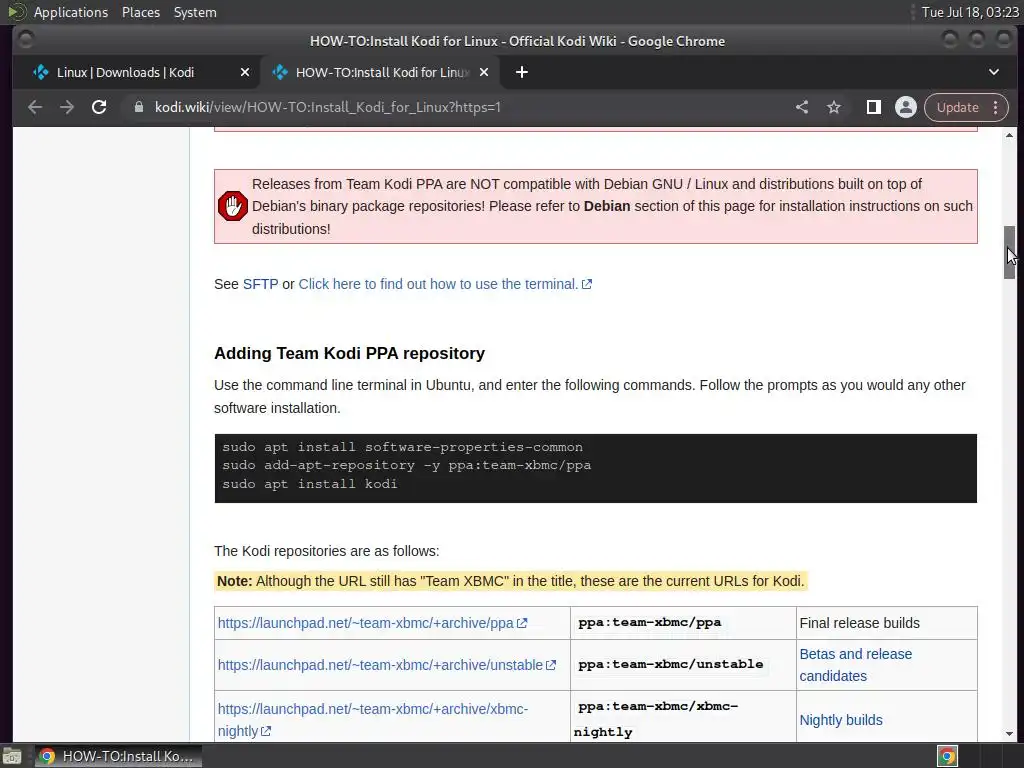The width and height of the screenshot is (1024, 768).
Task: Click the window menu button at title bar left
Action: point(25,40)
